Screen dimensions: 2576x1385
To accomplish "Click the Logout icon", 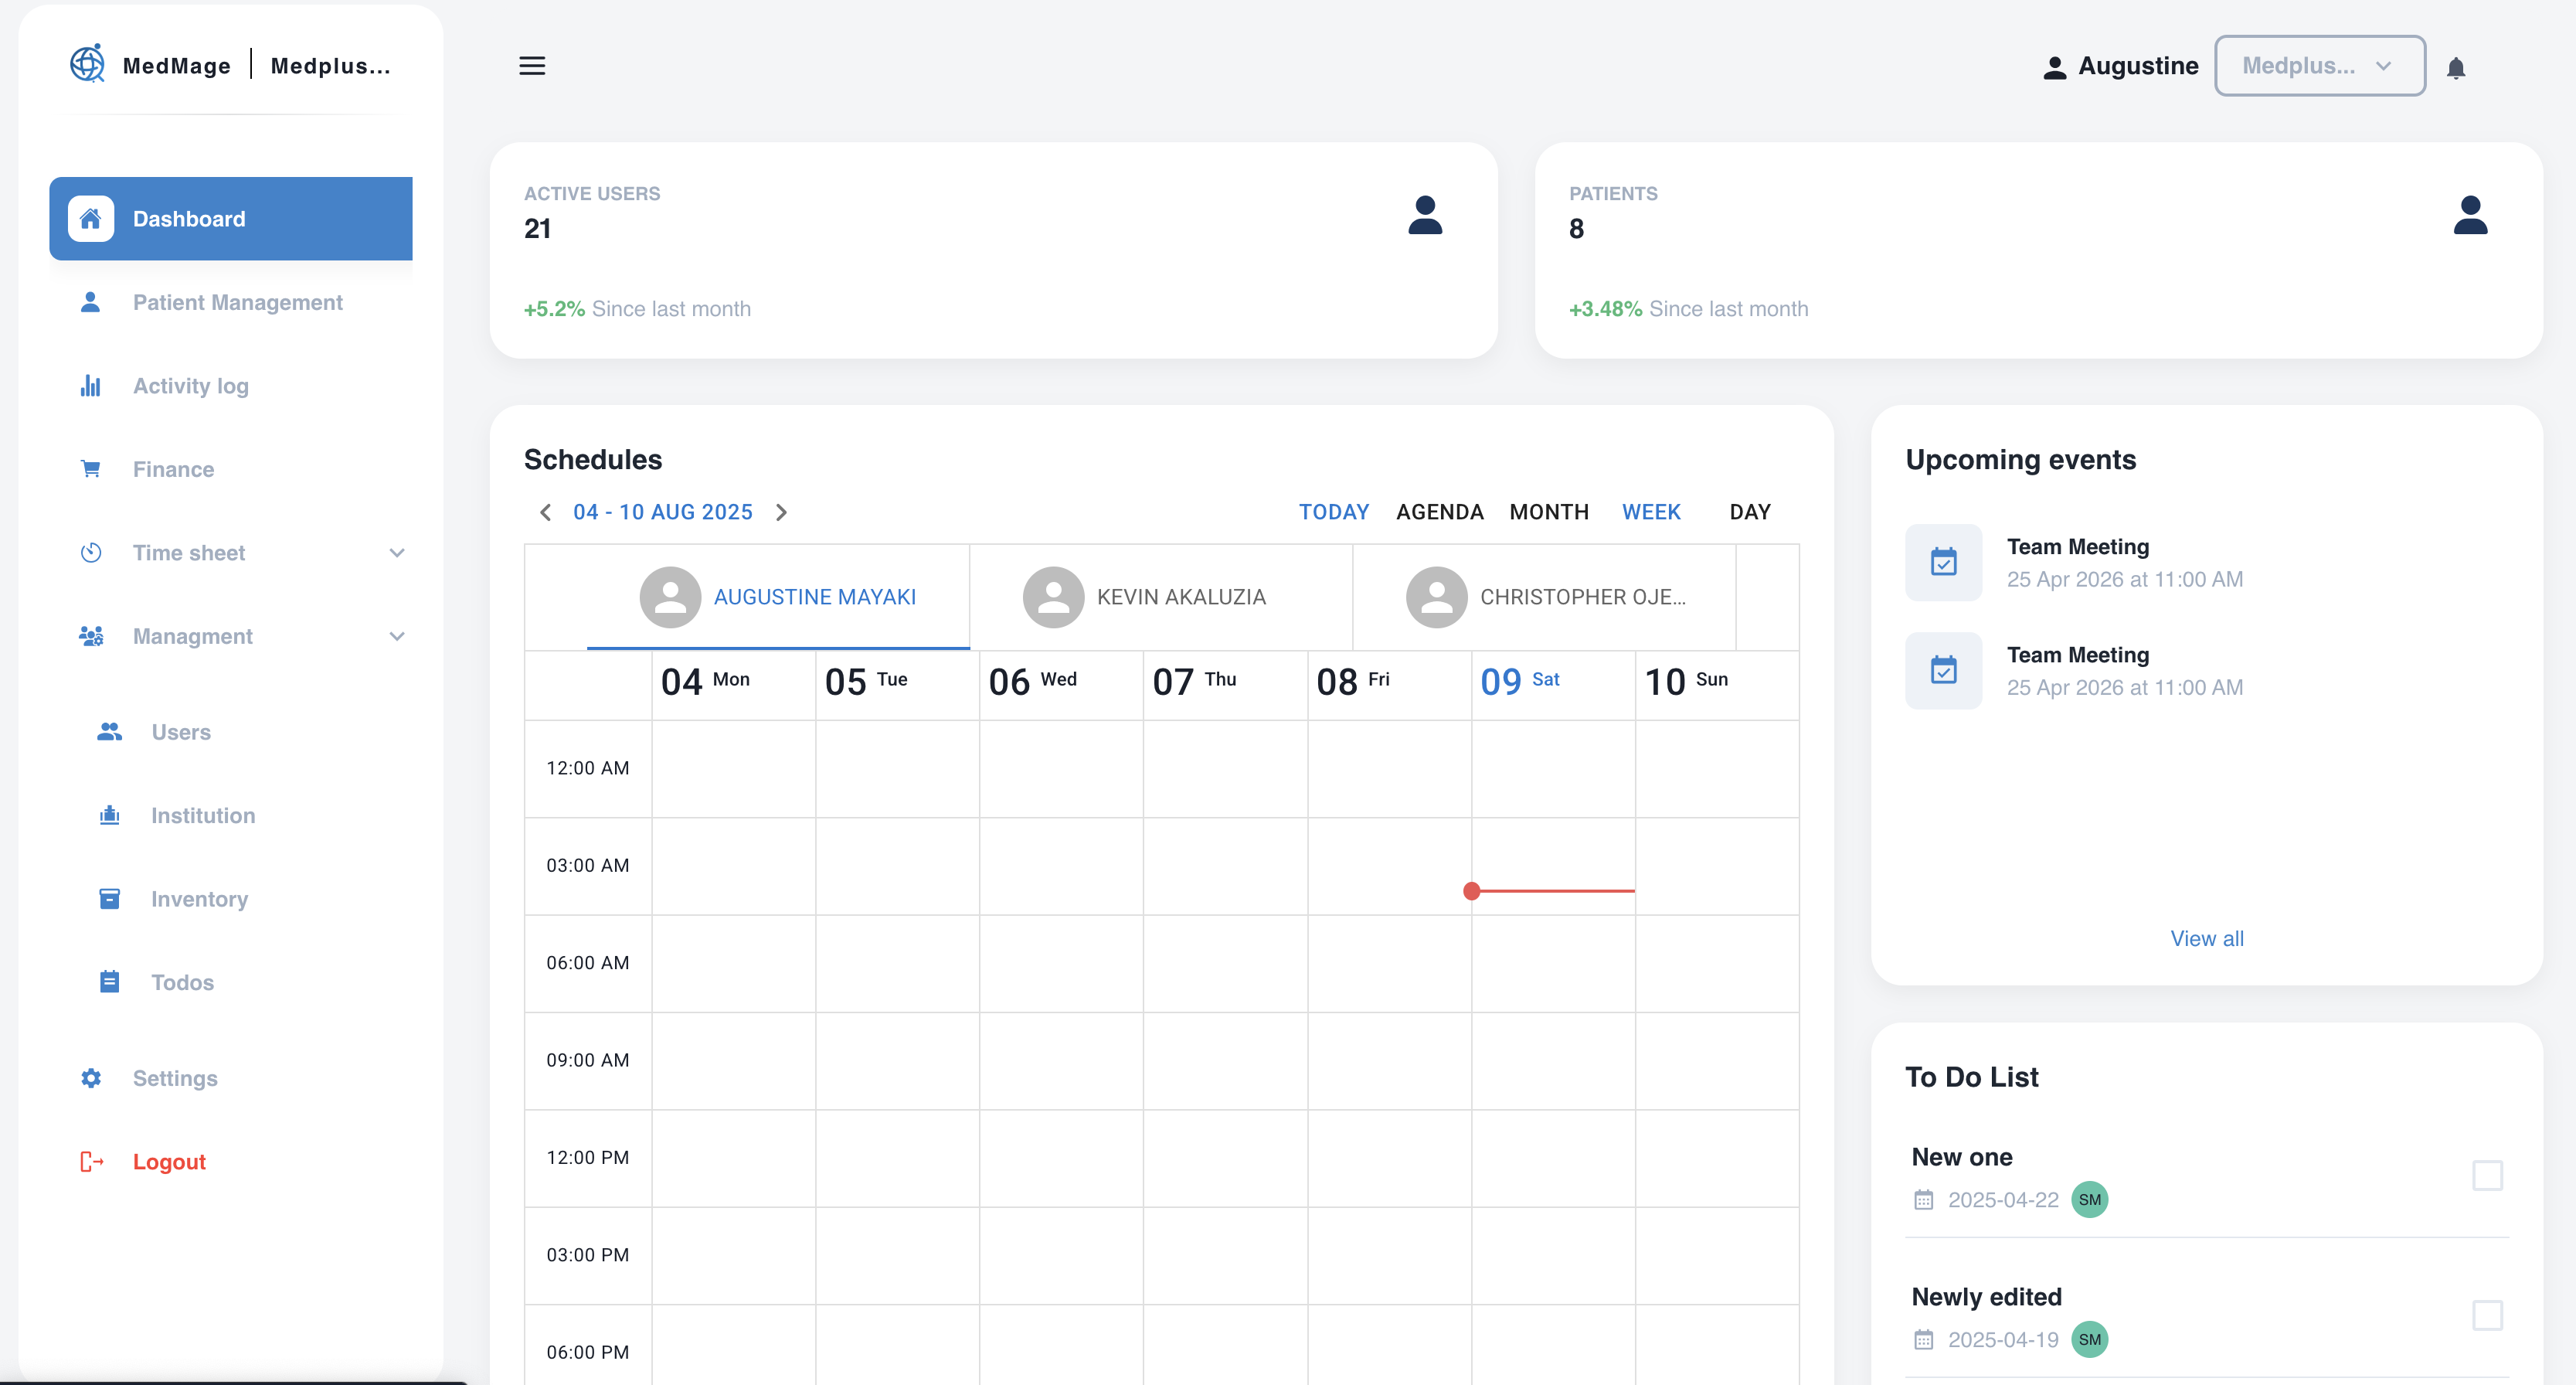I will point(91,1160).
